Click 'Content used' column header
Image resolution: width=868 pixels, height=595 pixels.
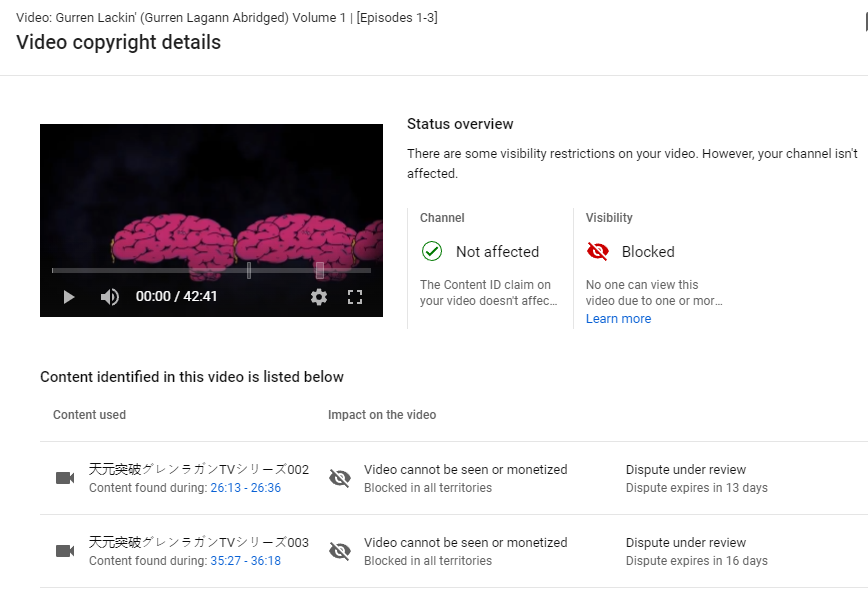coord(89,415)
